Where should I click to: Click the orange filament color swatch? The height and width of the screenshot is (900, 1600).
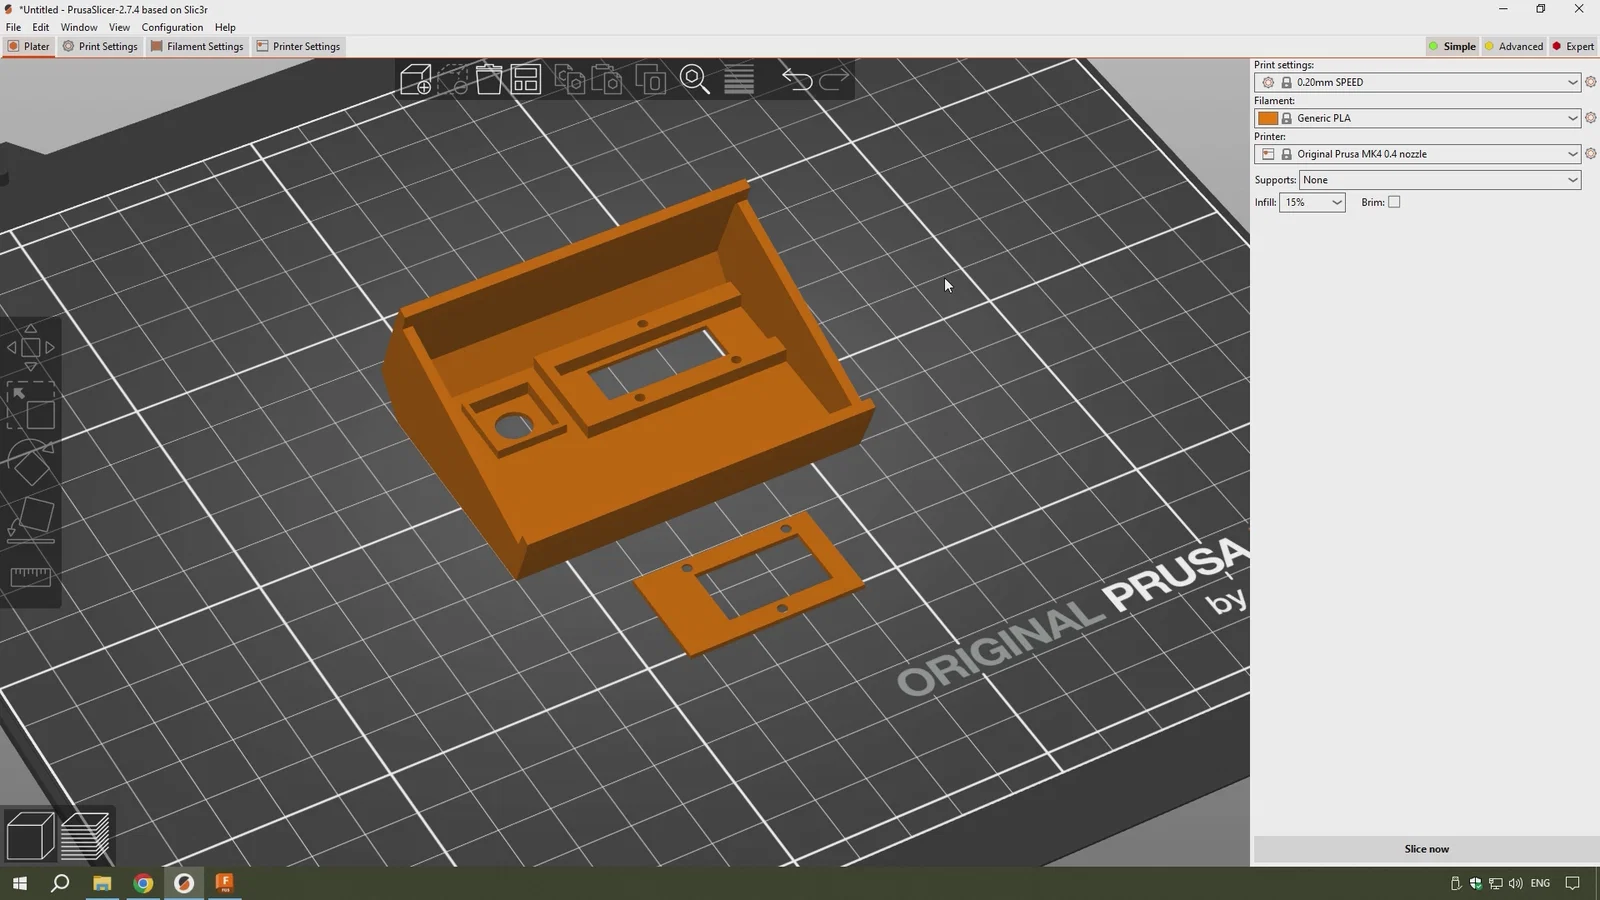tap(1267, 118)
